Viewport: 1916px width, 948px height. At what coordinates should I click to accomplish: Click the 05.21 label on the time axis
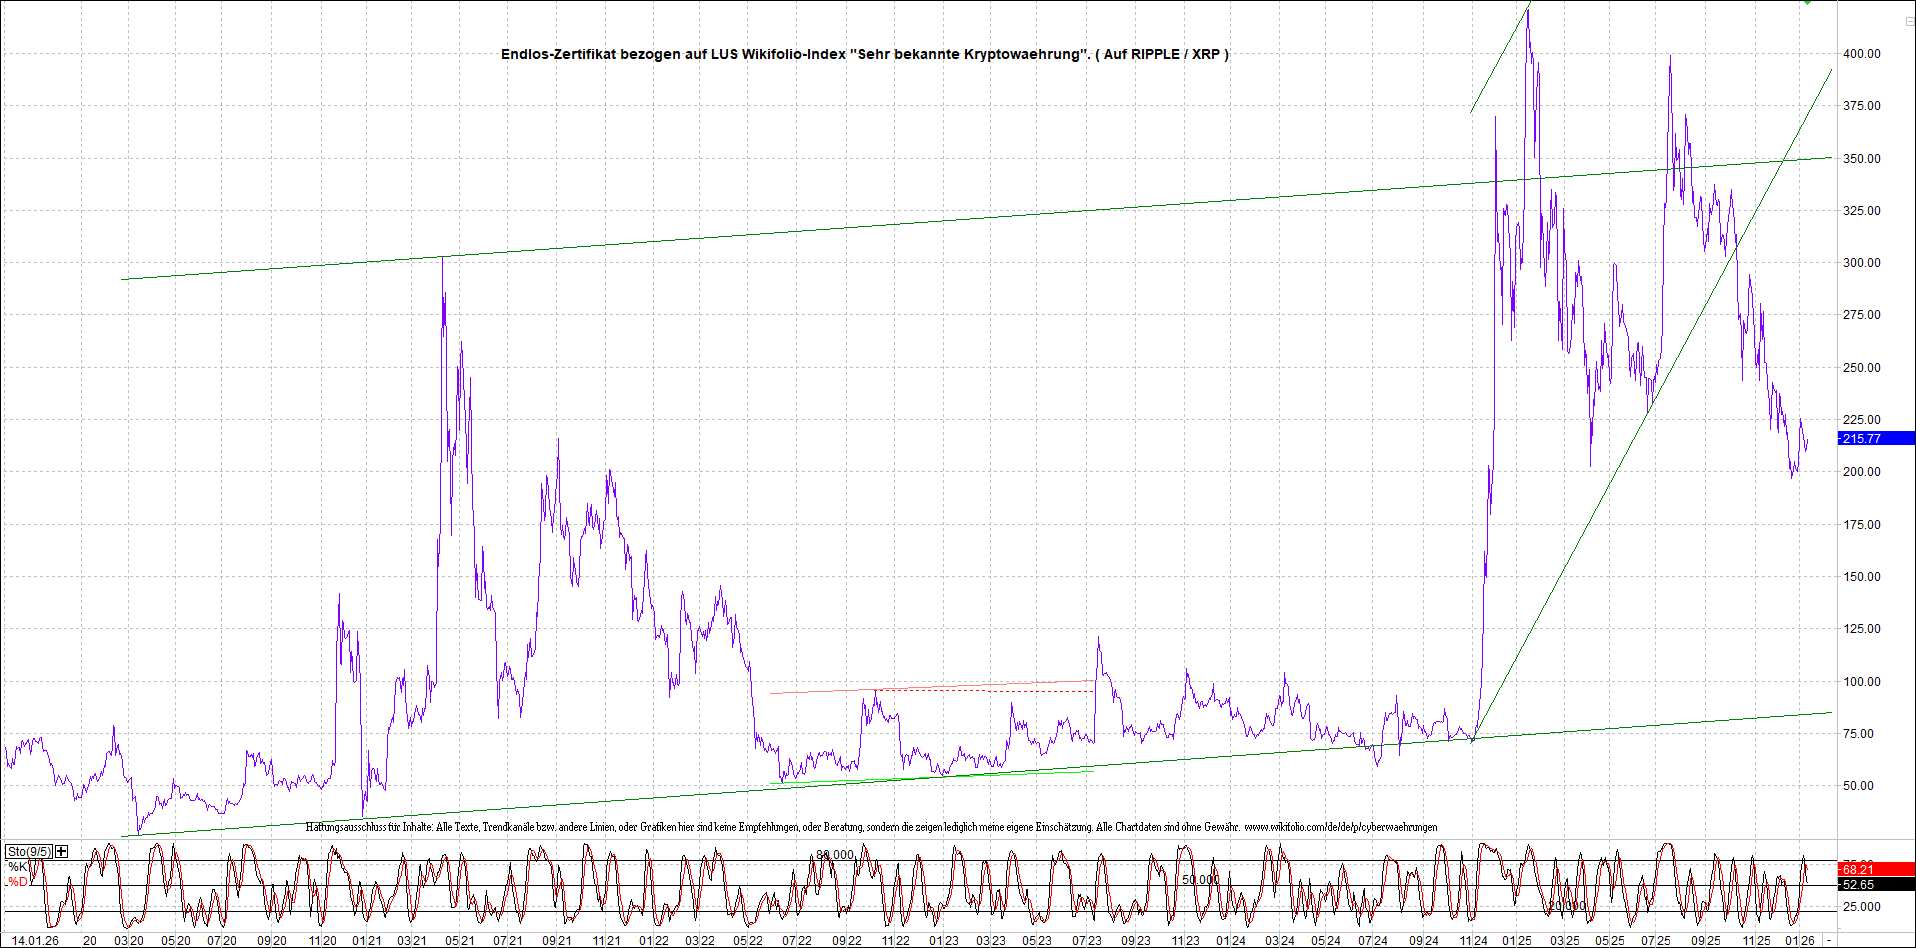pos(459,940)
